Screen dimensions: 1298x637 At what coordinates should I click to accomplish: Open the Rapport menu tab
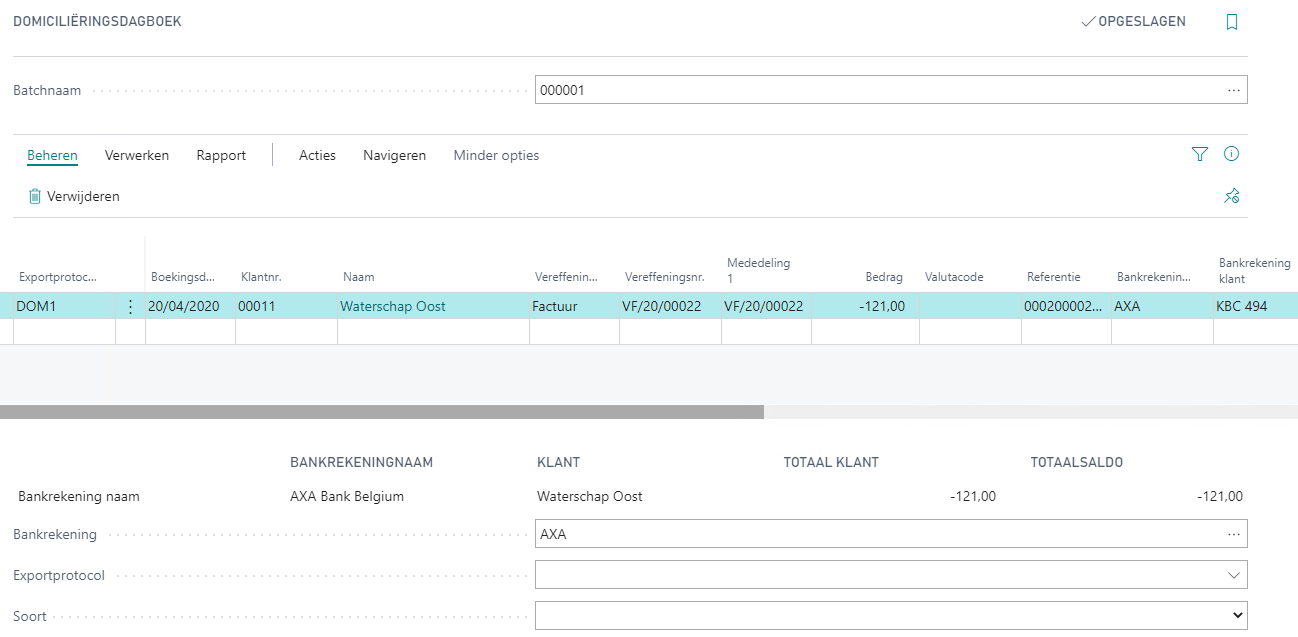click(221, 155)
